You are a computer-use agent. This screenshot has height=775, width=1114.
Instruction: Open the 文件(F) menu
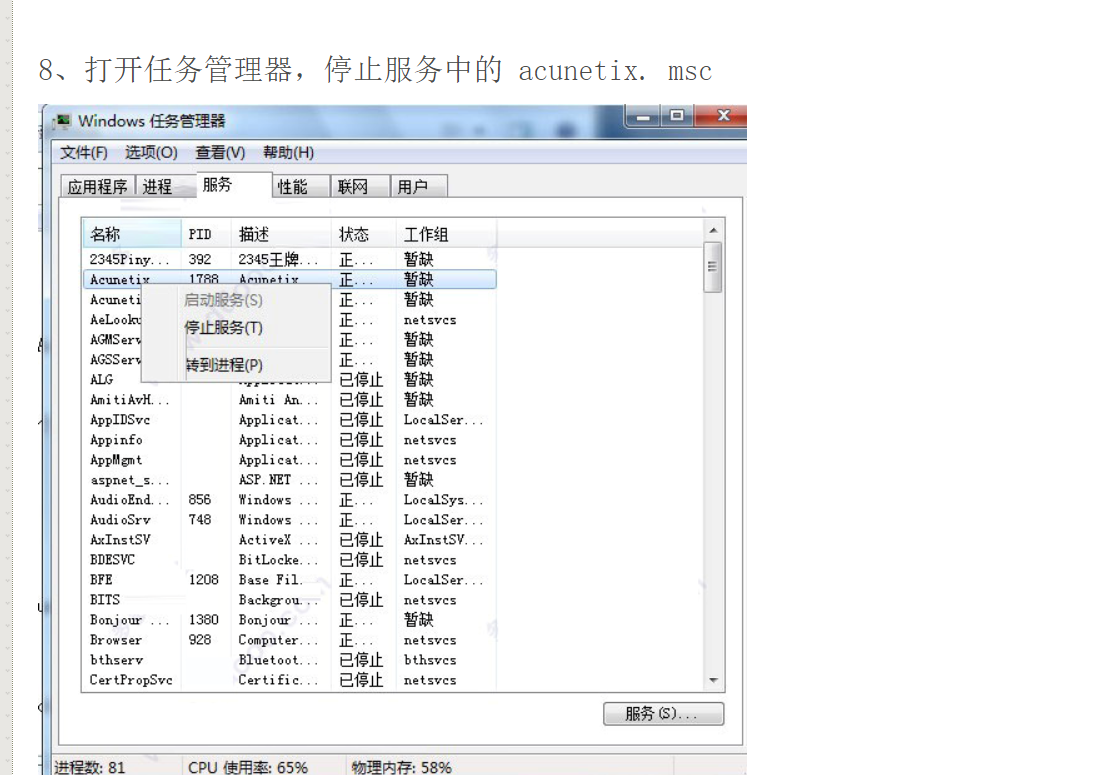[83, 153]
